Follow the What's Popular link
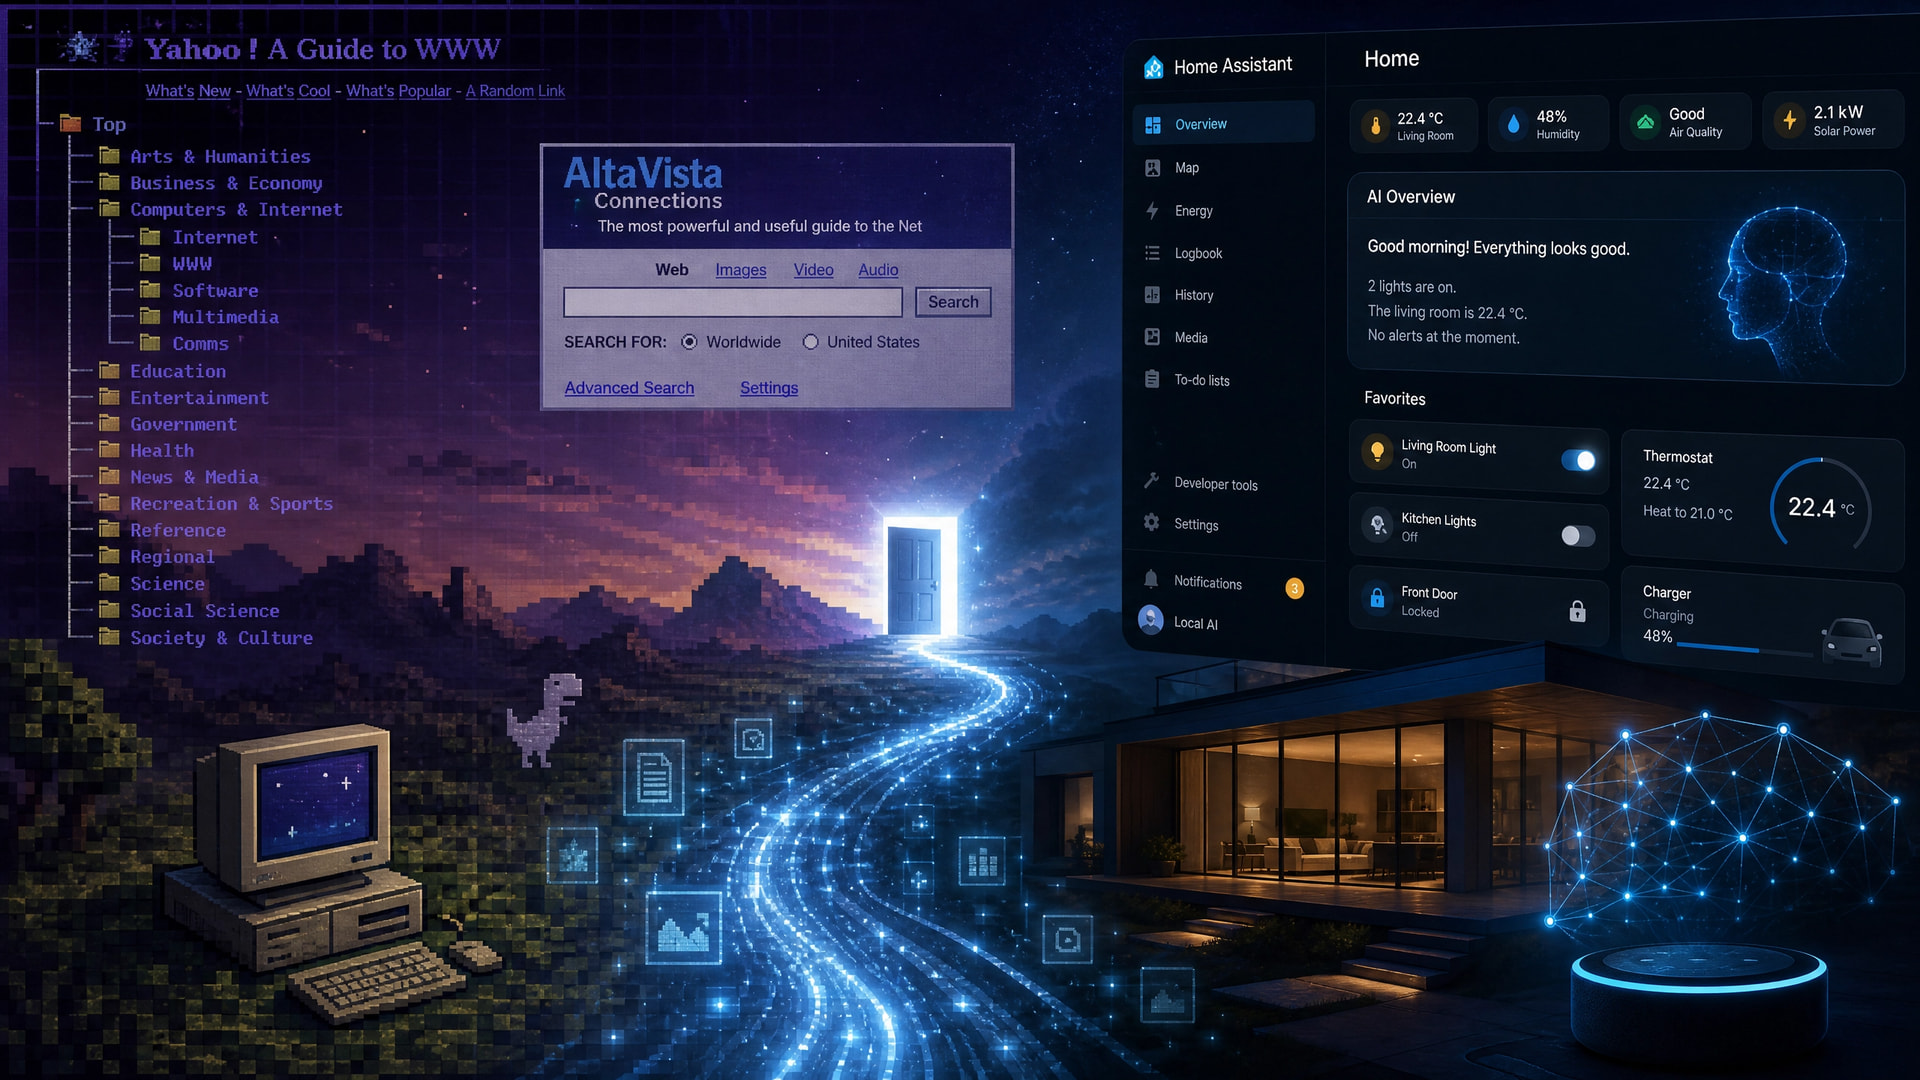 point(398,91)
